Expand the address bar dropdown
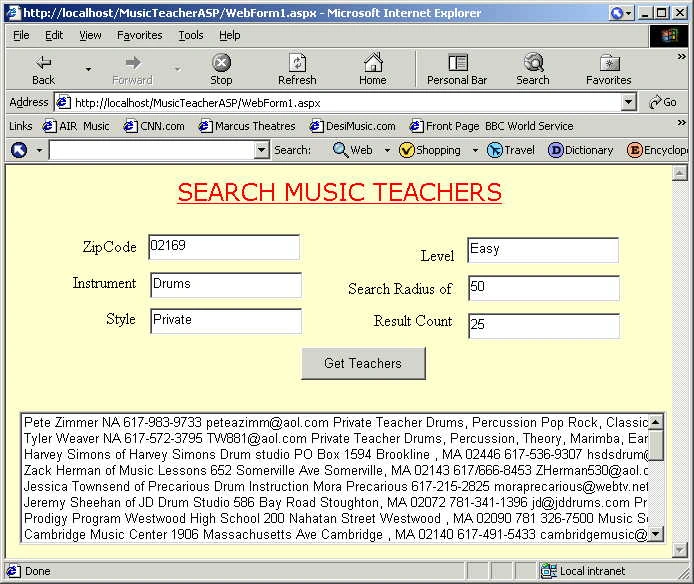694x584 pixels. point(628,102)
